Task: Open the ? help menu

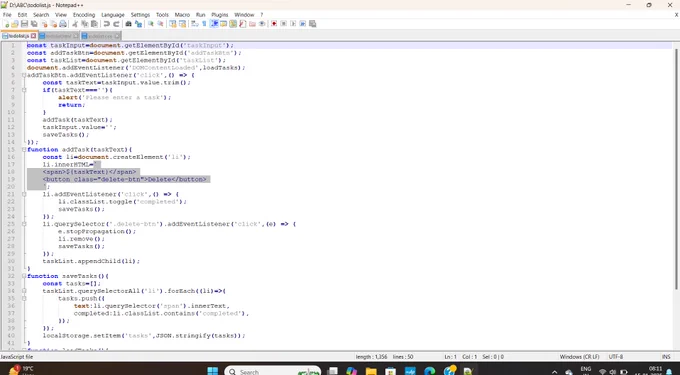Action: click(262, 15)
